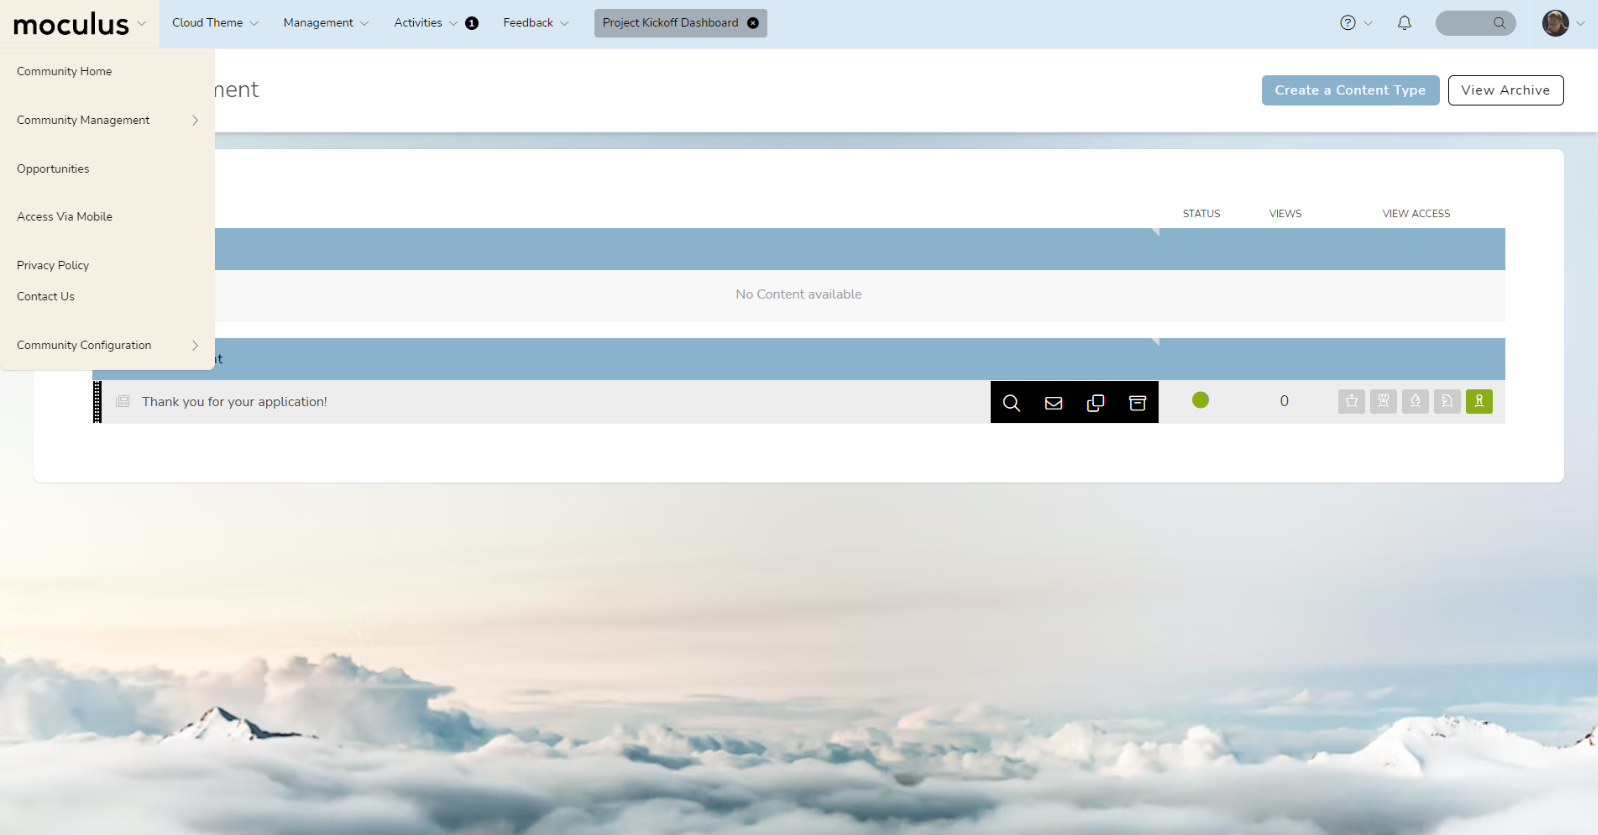Image resolution: width=1598 pixels, height=835 pixels.
Task: Open the user avatar menu
Action: 1555,23
